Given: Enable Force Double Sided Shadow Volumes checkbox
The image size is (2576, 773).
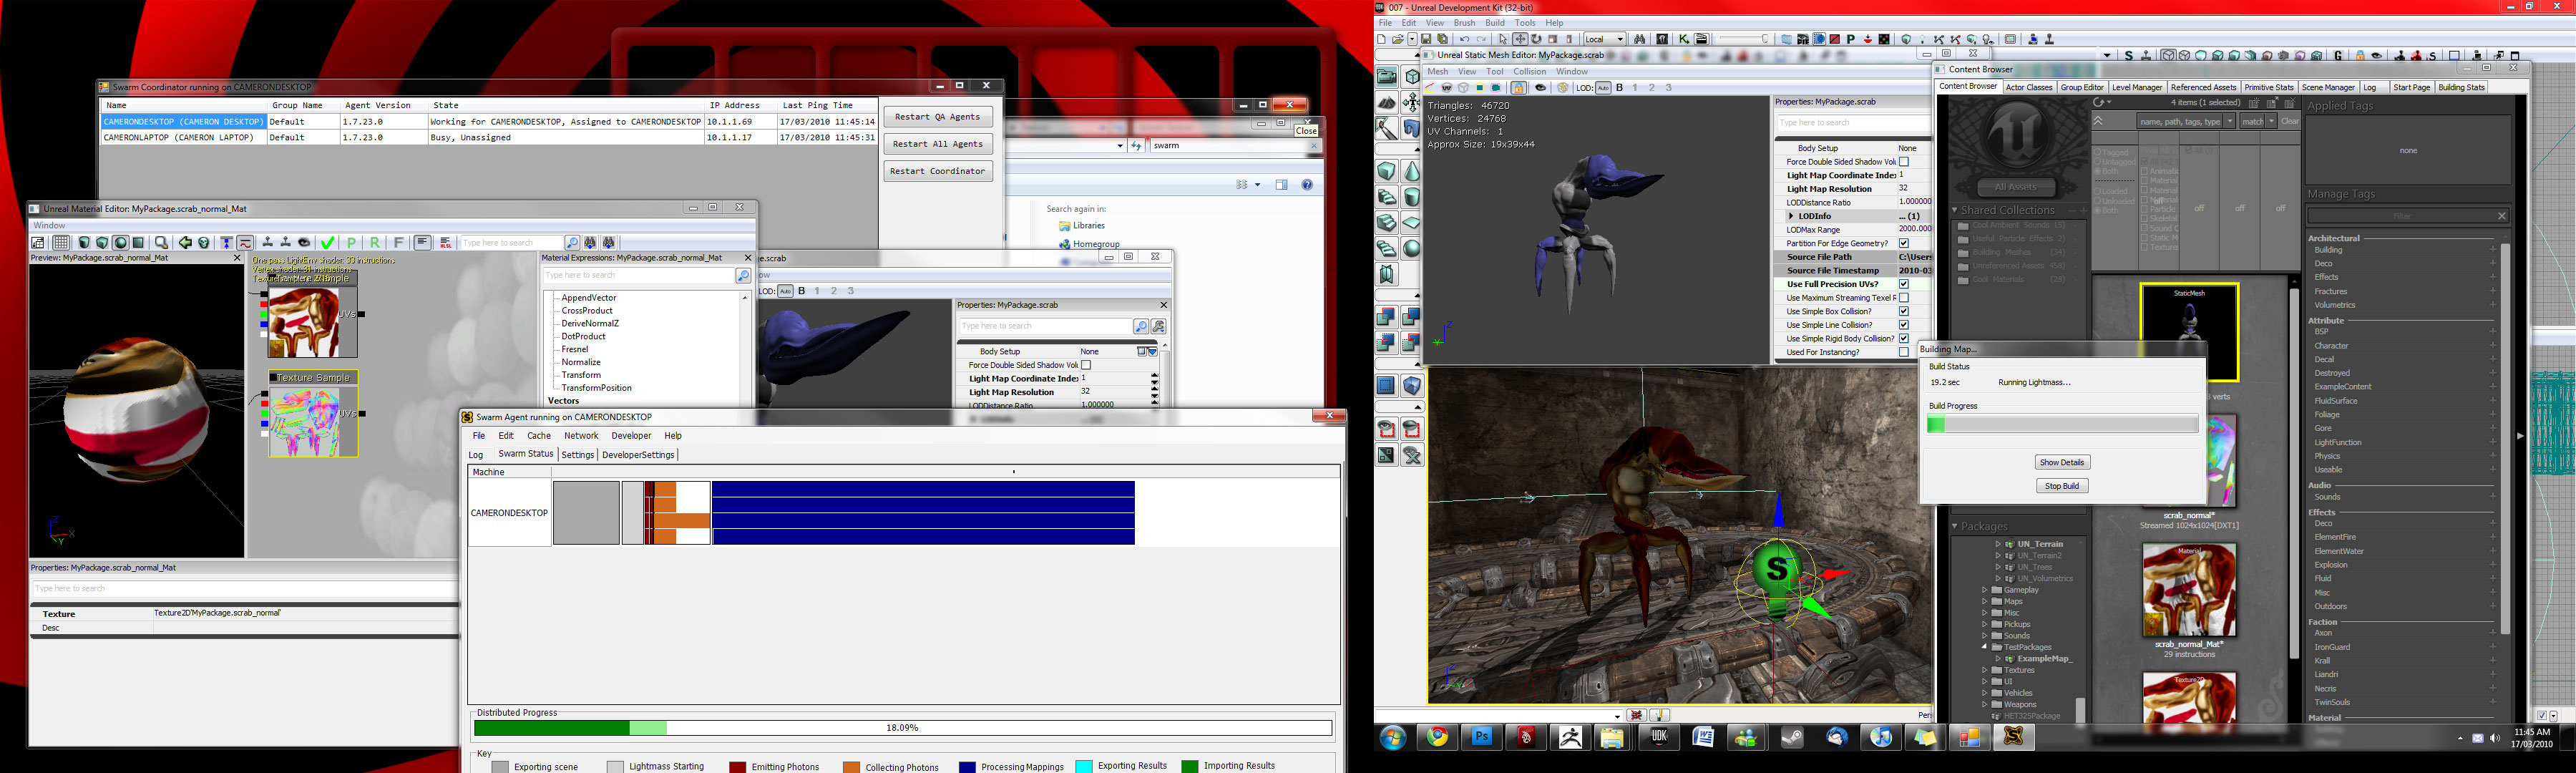Looking at the screenshot, I should (1903, 162).
